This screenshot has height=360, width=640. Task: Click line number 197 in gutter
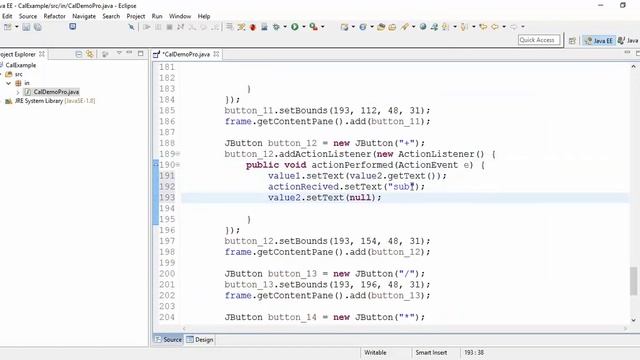coord(167,241)
